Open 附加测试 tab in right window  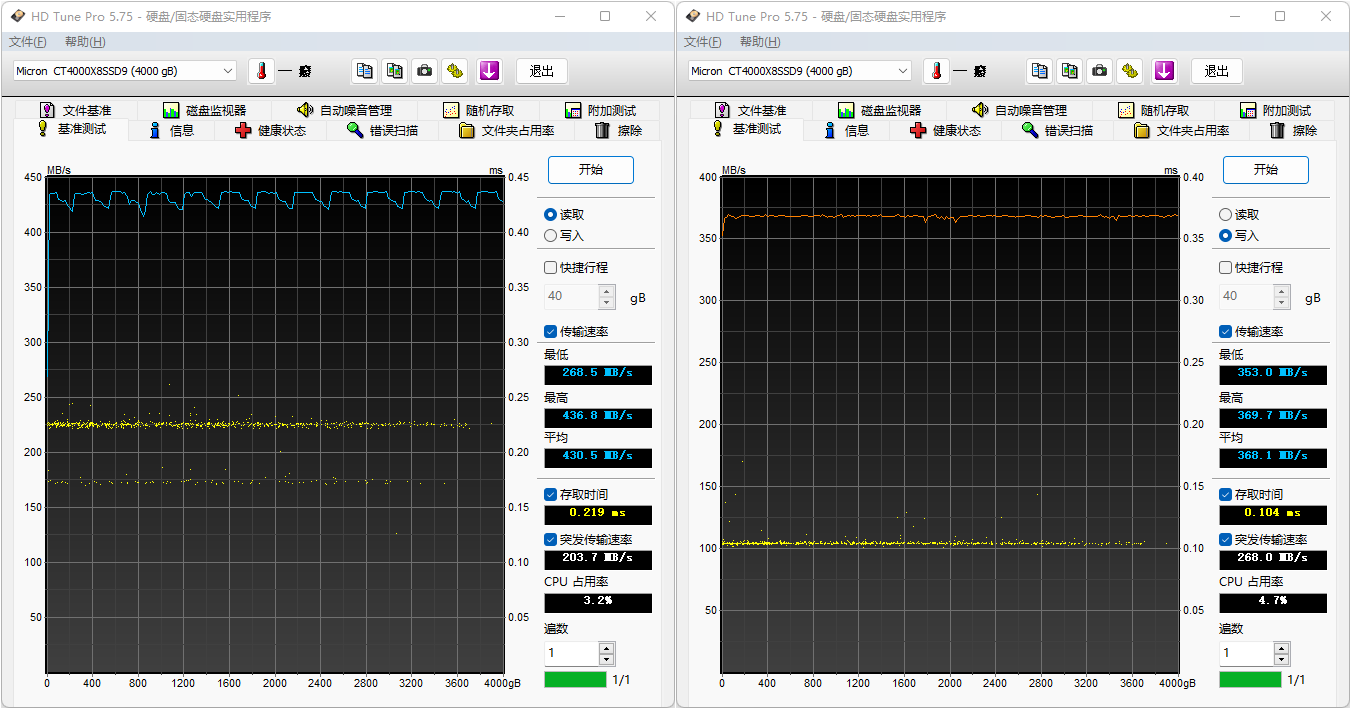[x=1275, y=110]
